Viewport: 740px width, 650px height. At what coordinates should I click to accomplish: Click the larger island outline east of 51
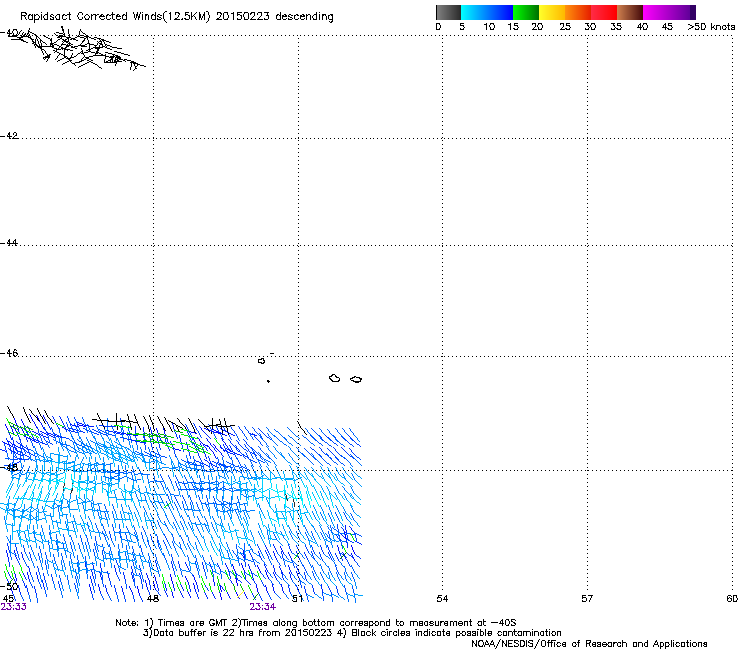[x=335, y=378]
